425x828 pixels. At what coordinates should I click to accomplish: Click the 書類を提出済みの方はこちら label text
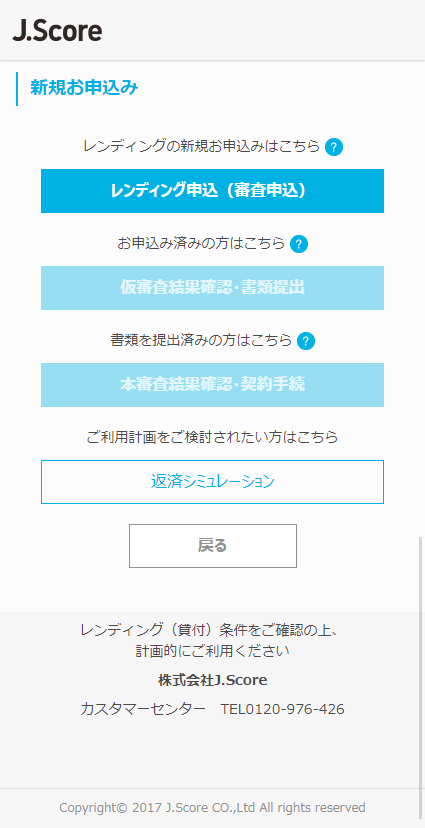(x=201, y=341)
